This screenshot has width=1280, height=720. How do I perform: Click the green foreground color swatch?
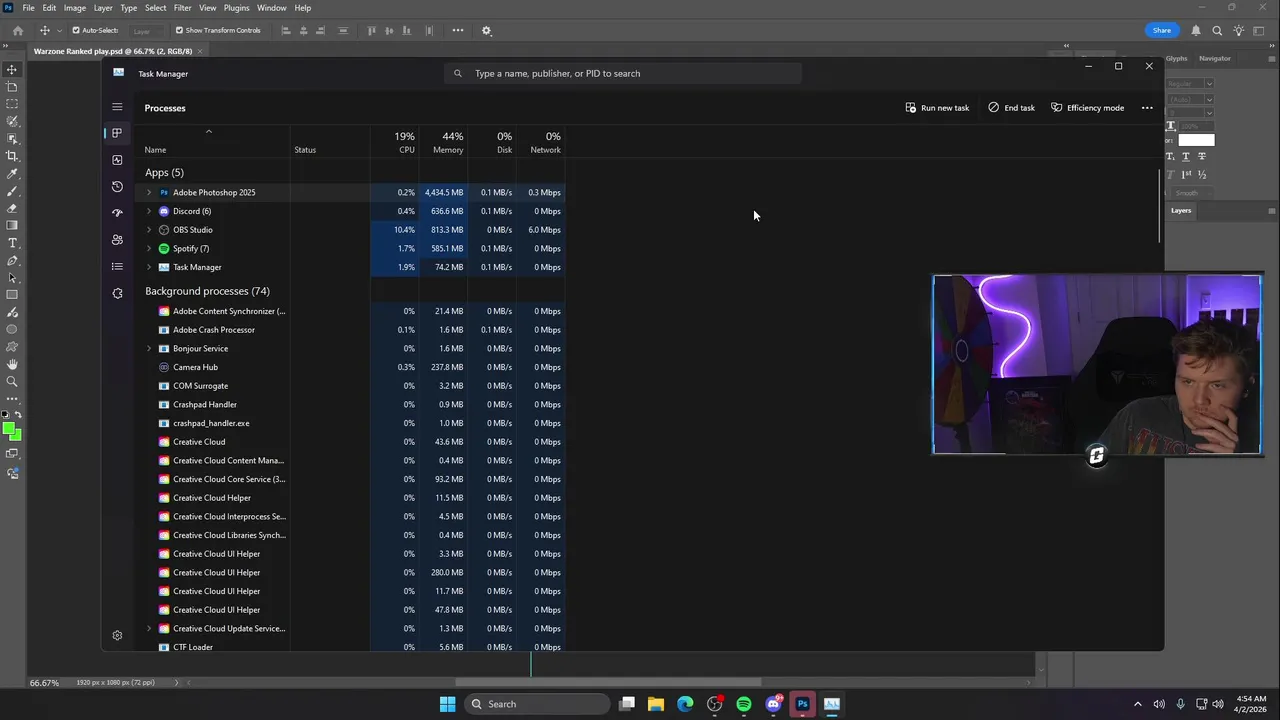pos(9,428)
